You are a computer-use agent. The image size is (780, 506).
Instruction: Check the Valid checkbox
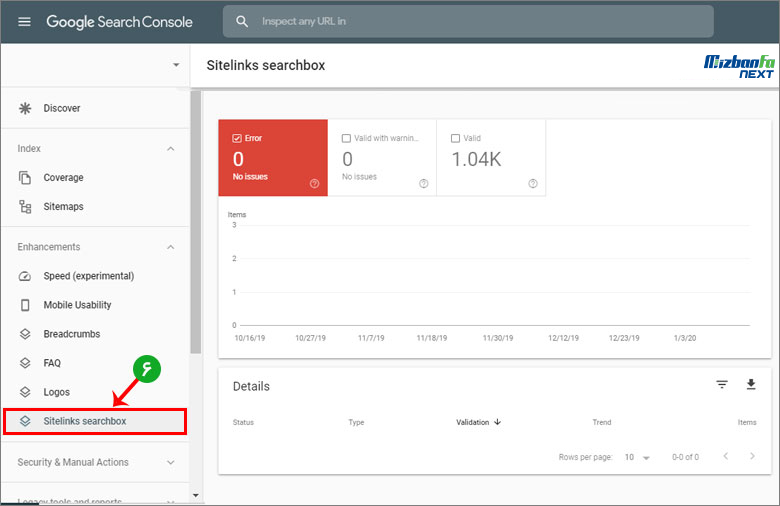point(455,138)
